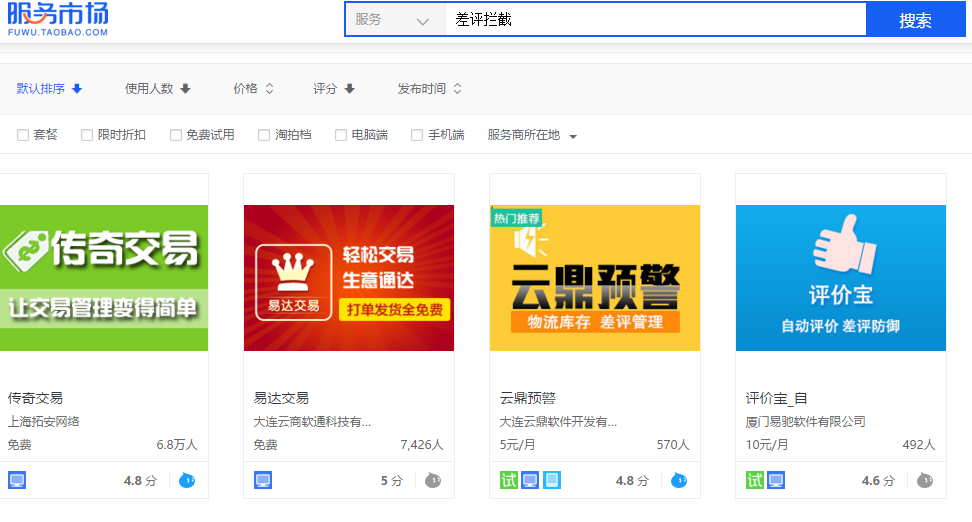Image resolution: width=972 pixels, height=522 pixels.
Task: Open the 易达交易 red banner thumbnail
Action: (x=349, y=278)
